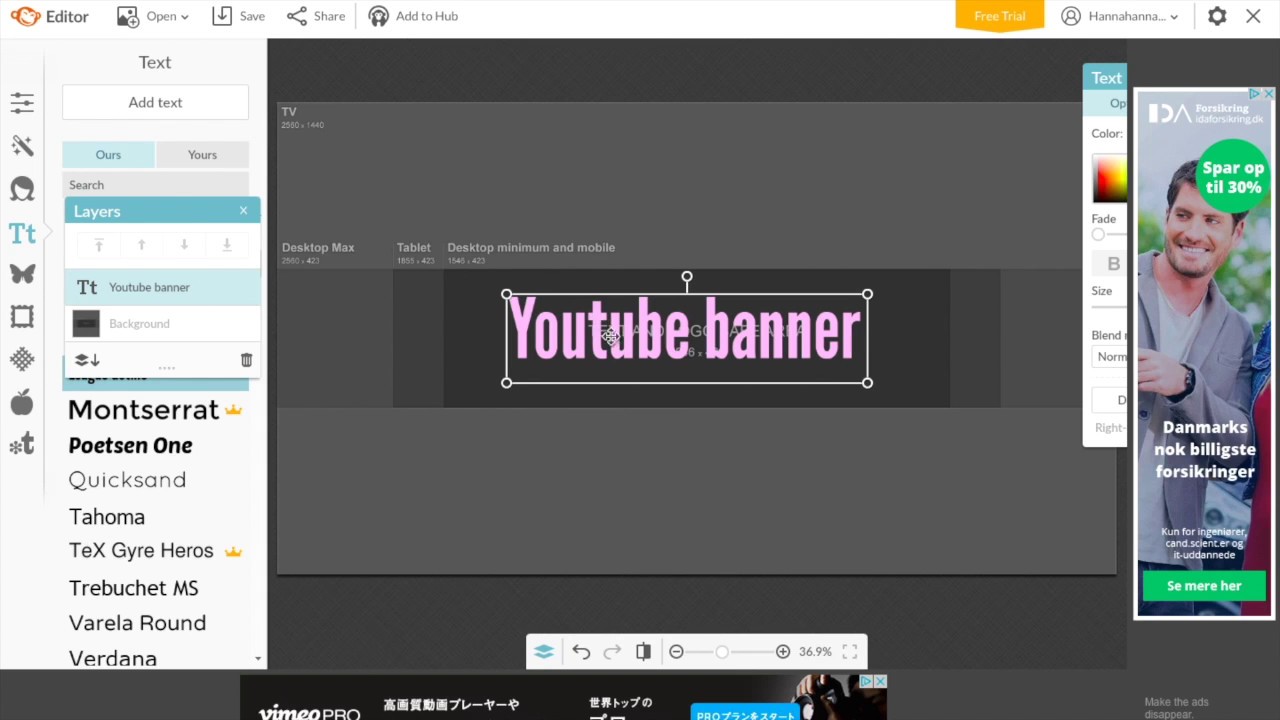Undo the last action
Screen dimensions: 1280x720
581,652
